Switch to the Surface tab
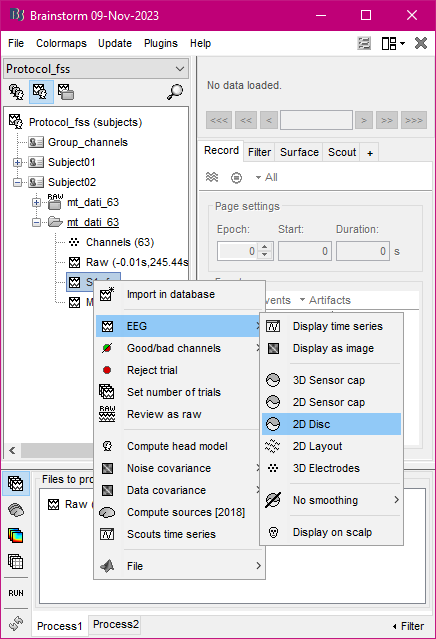Screen dimensions: 436x639 (299, 152)
